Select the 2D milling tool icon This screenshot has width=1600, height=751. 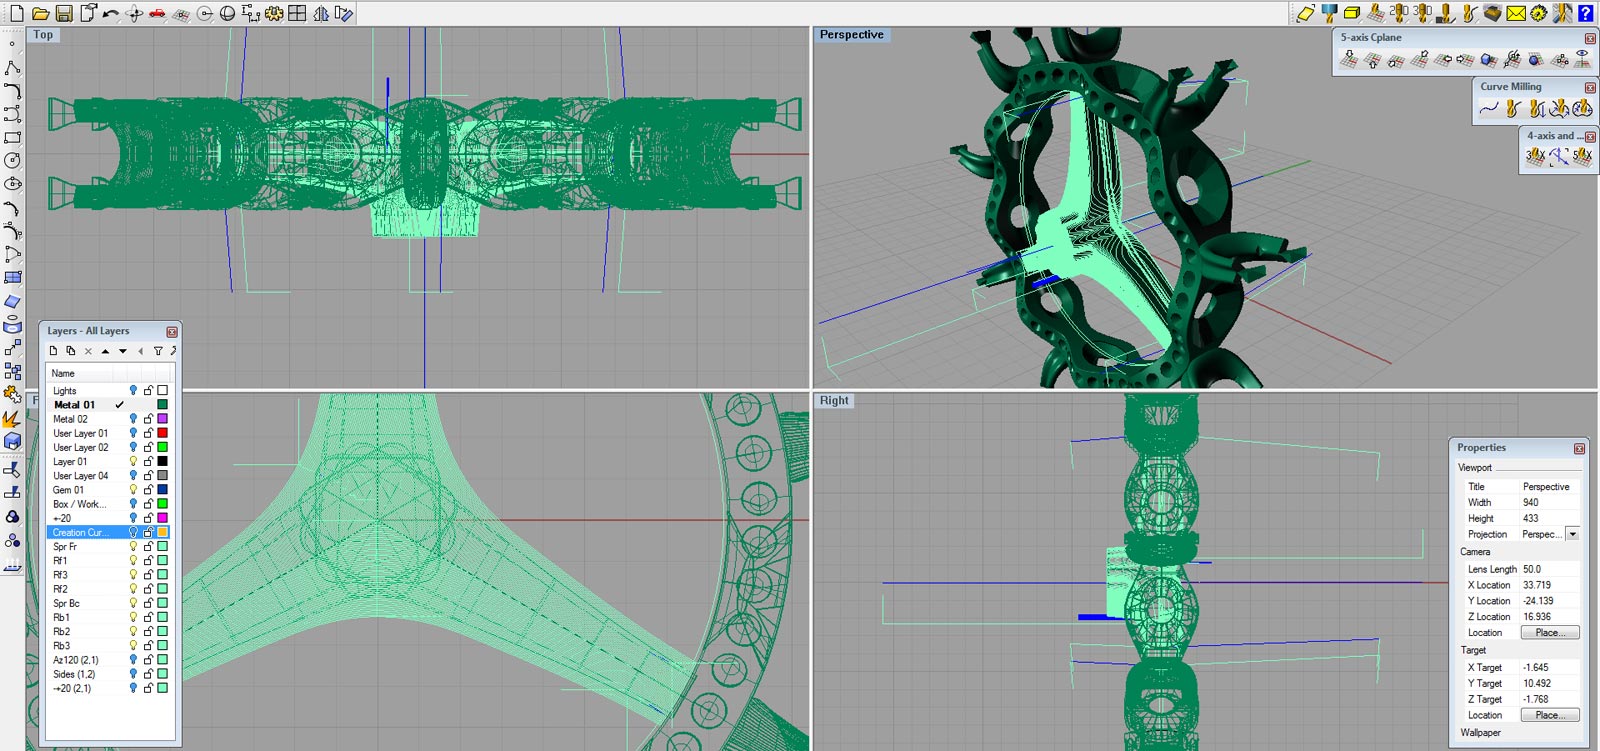[1398, 13]
